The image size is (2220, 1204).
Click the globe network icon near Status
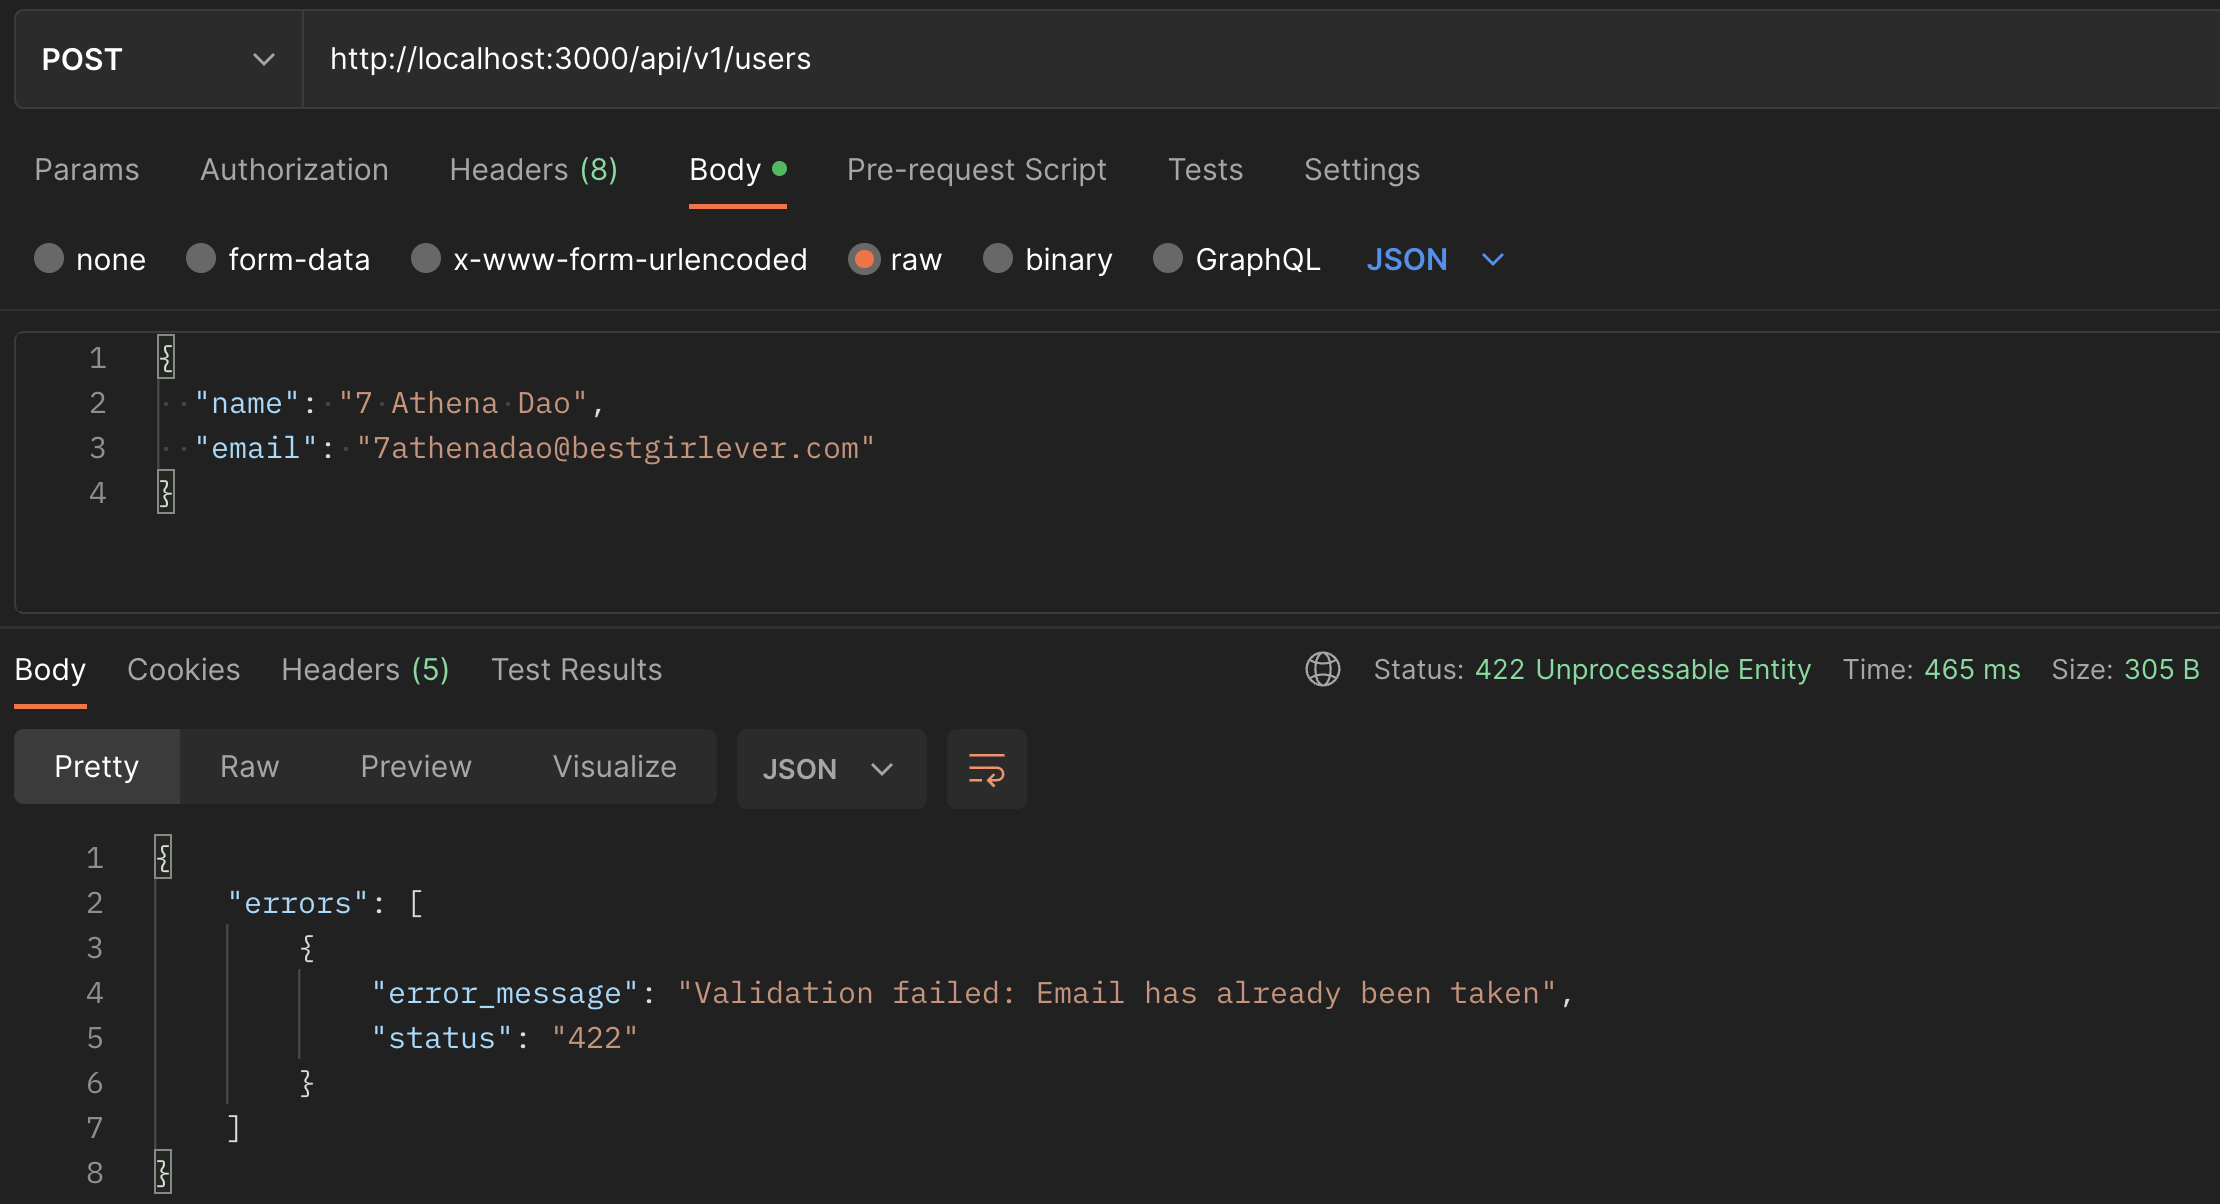[1322, 669]
